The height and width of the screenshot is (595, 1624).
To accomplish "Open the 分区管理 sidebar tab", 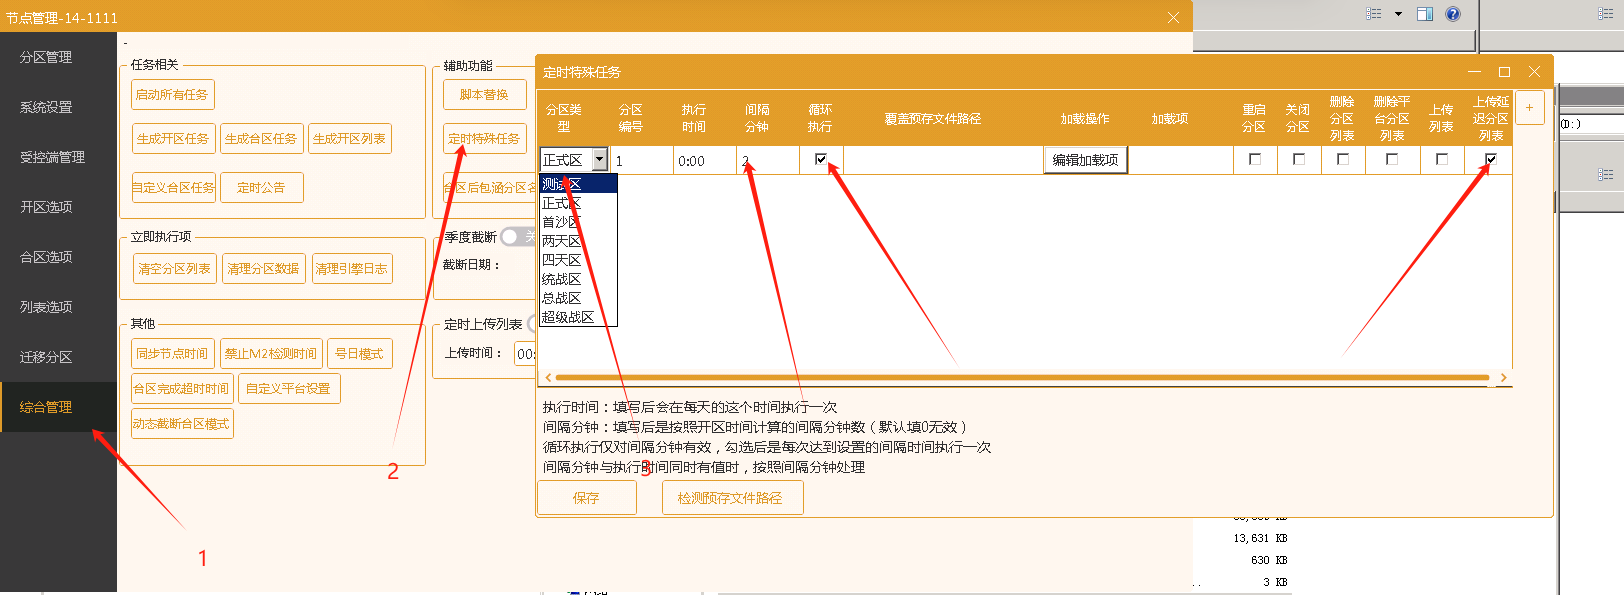I will [58, 57].
